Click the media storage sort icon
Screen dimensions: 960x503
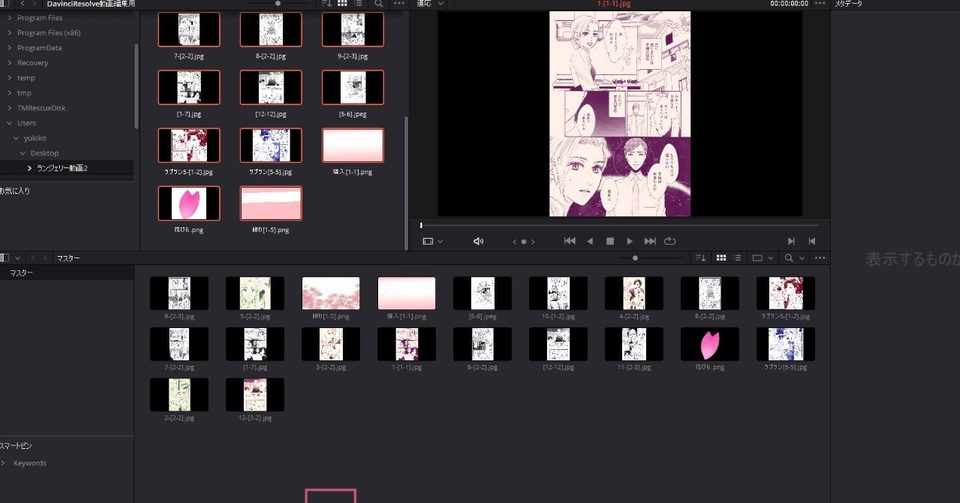coord(326,4)
